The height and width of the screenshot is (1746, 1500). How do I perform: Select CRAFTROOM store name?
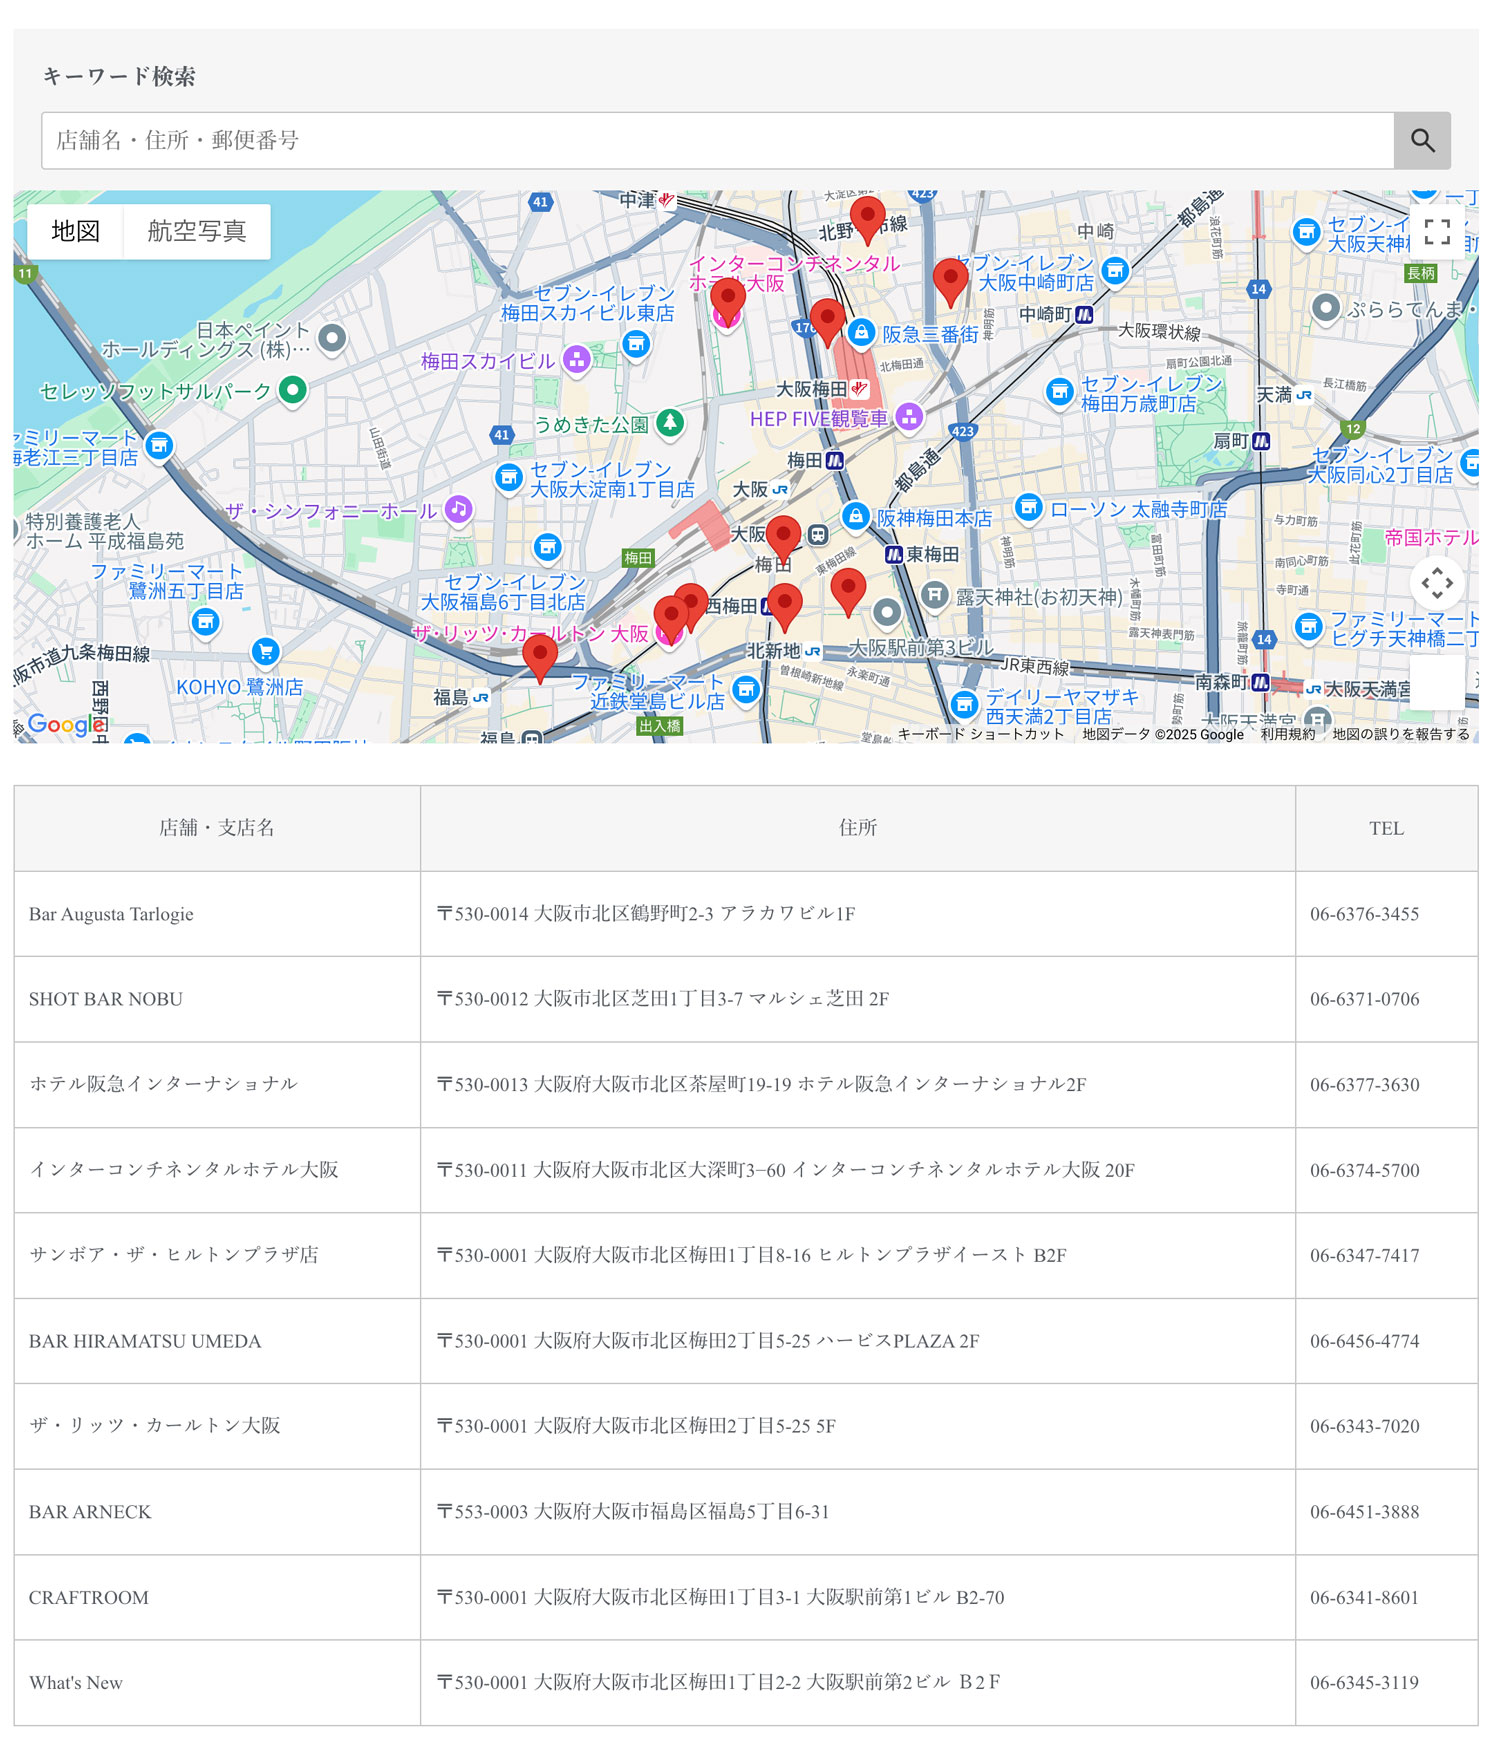point(89,1597)
